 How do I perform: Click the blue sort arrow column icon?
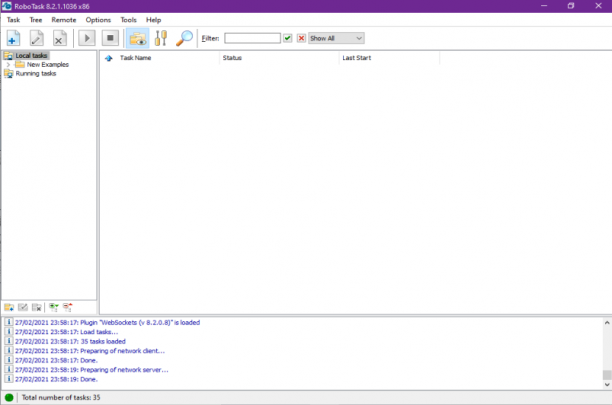click(109, 58)
